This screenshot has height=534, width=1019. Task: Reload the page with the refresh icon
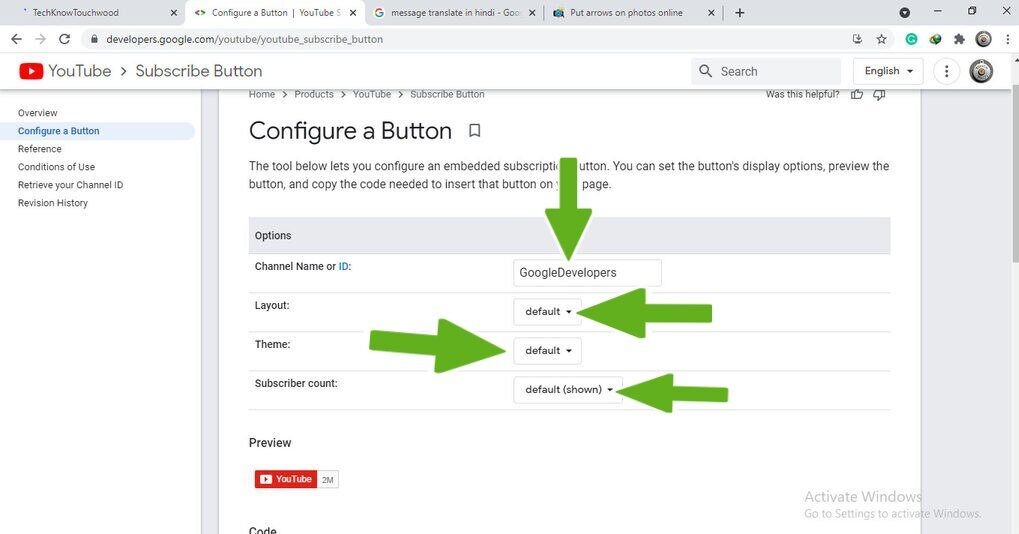click(64, 39)
